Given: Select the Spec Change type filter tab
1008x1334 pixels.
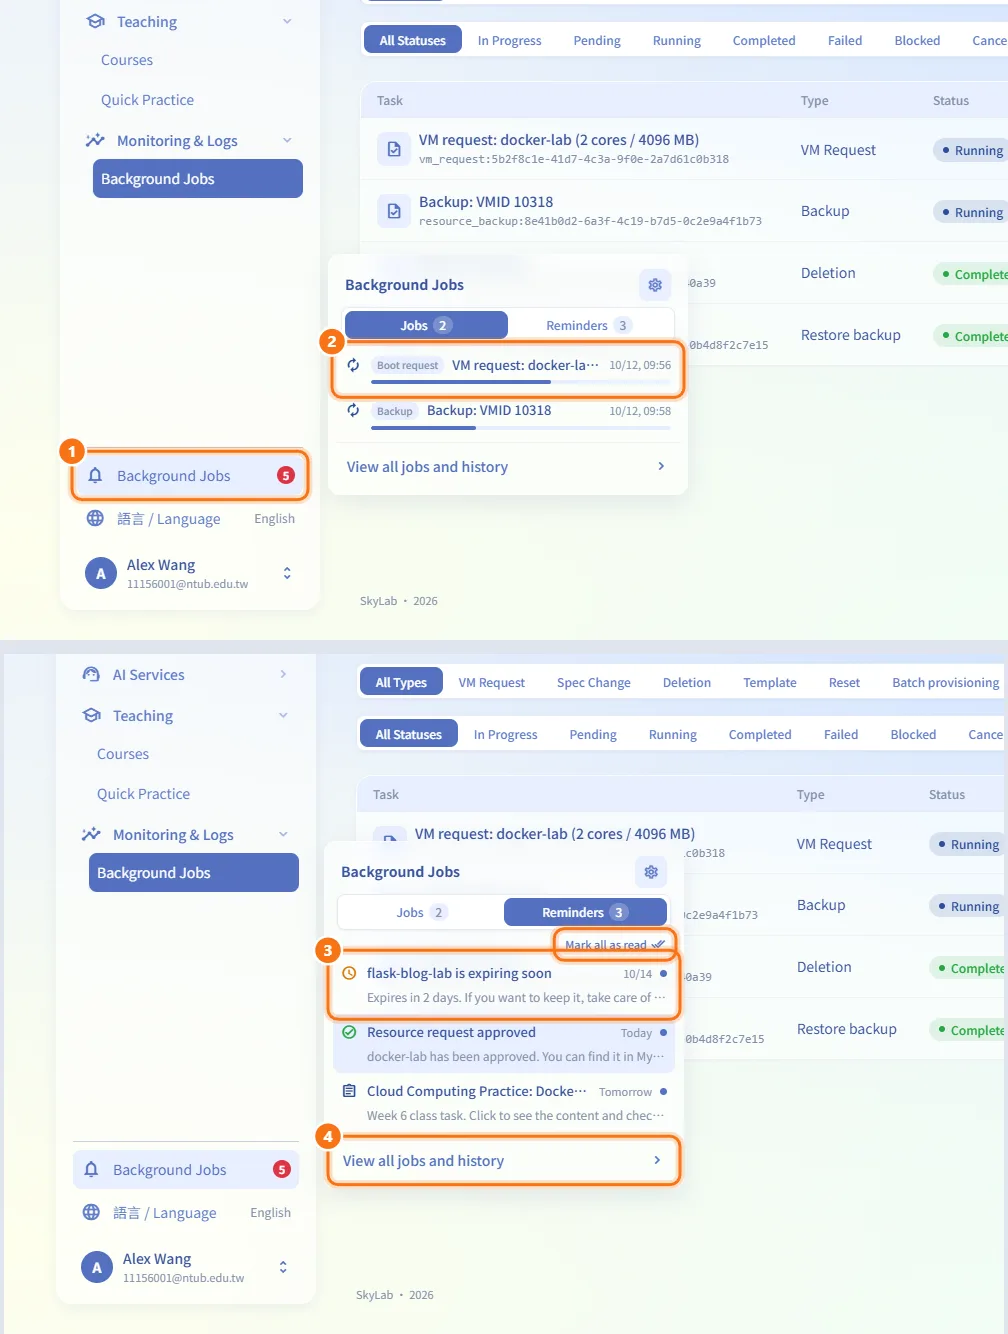Looking at the screenshot, I should (x=594, y=682).
